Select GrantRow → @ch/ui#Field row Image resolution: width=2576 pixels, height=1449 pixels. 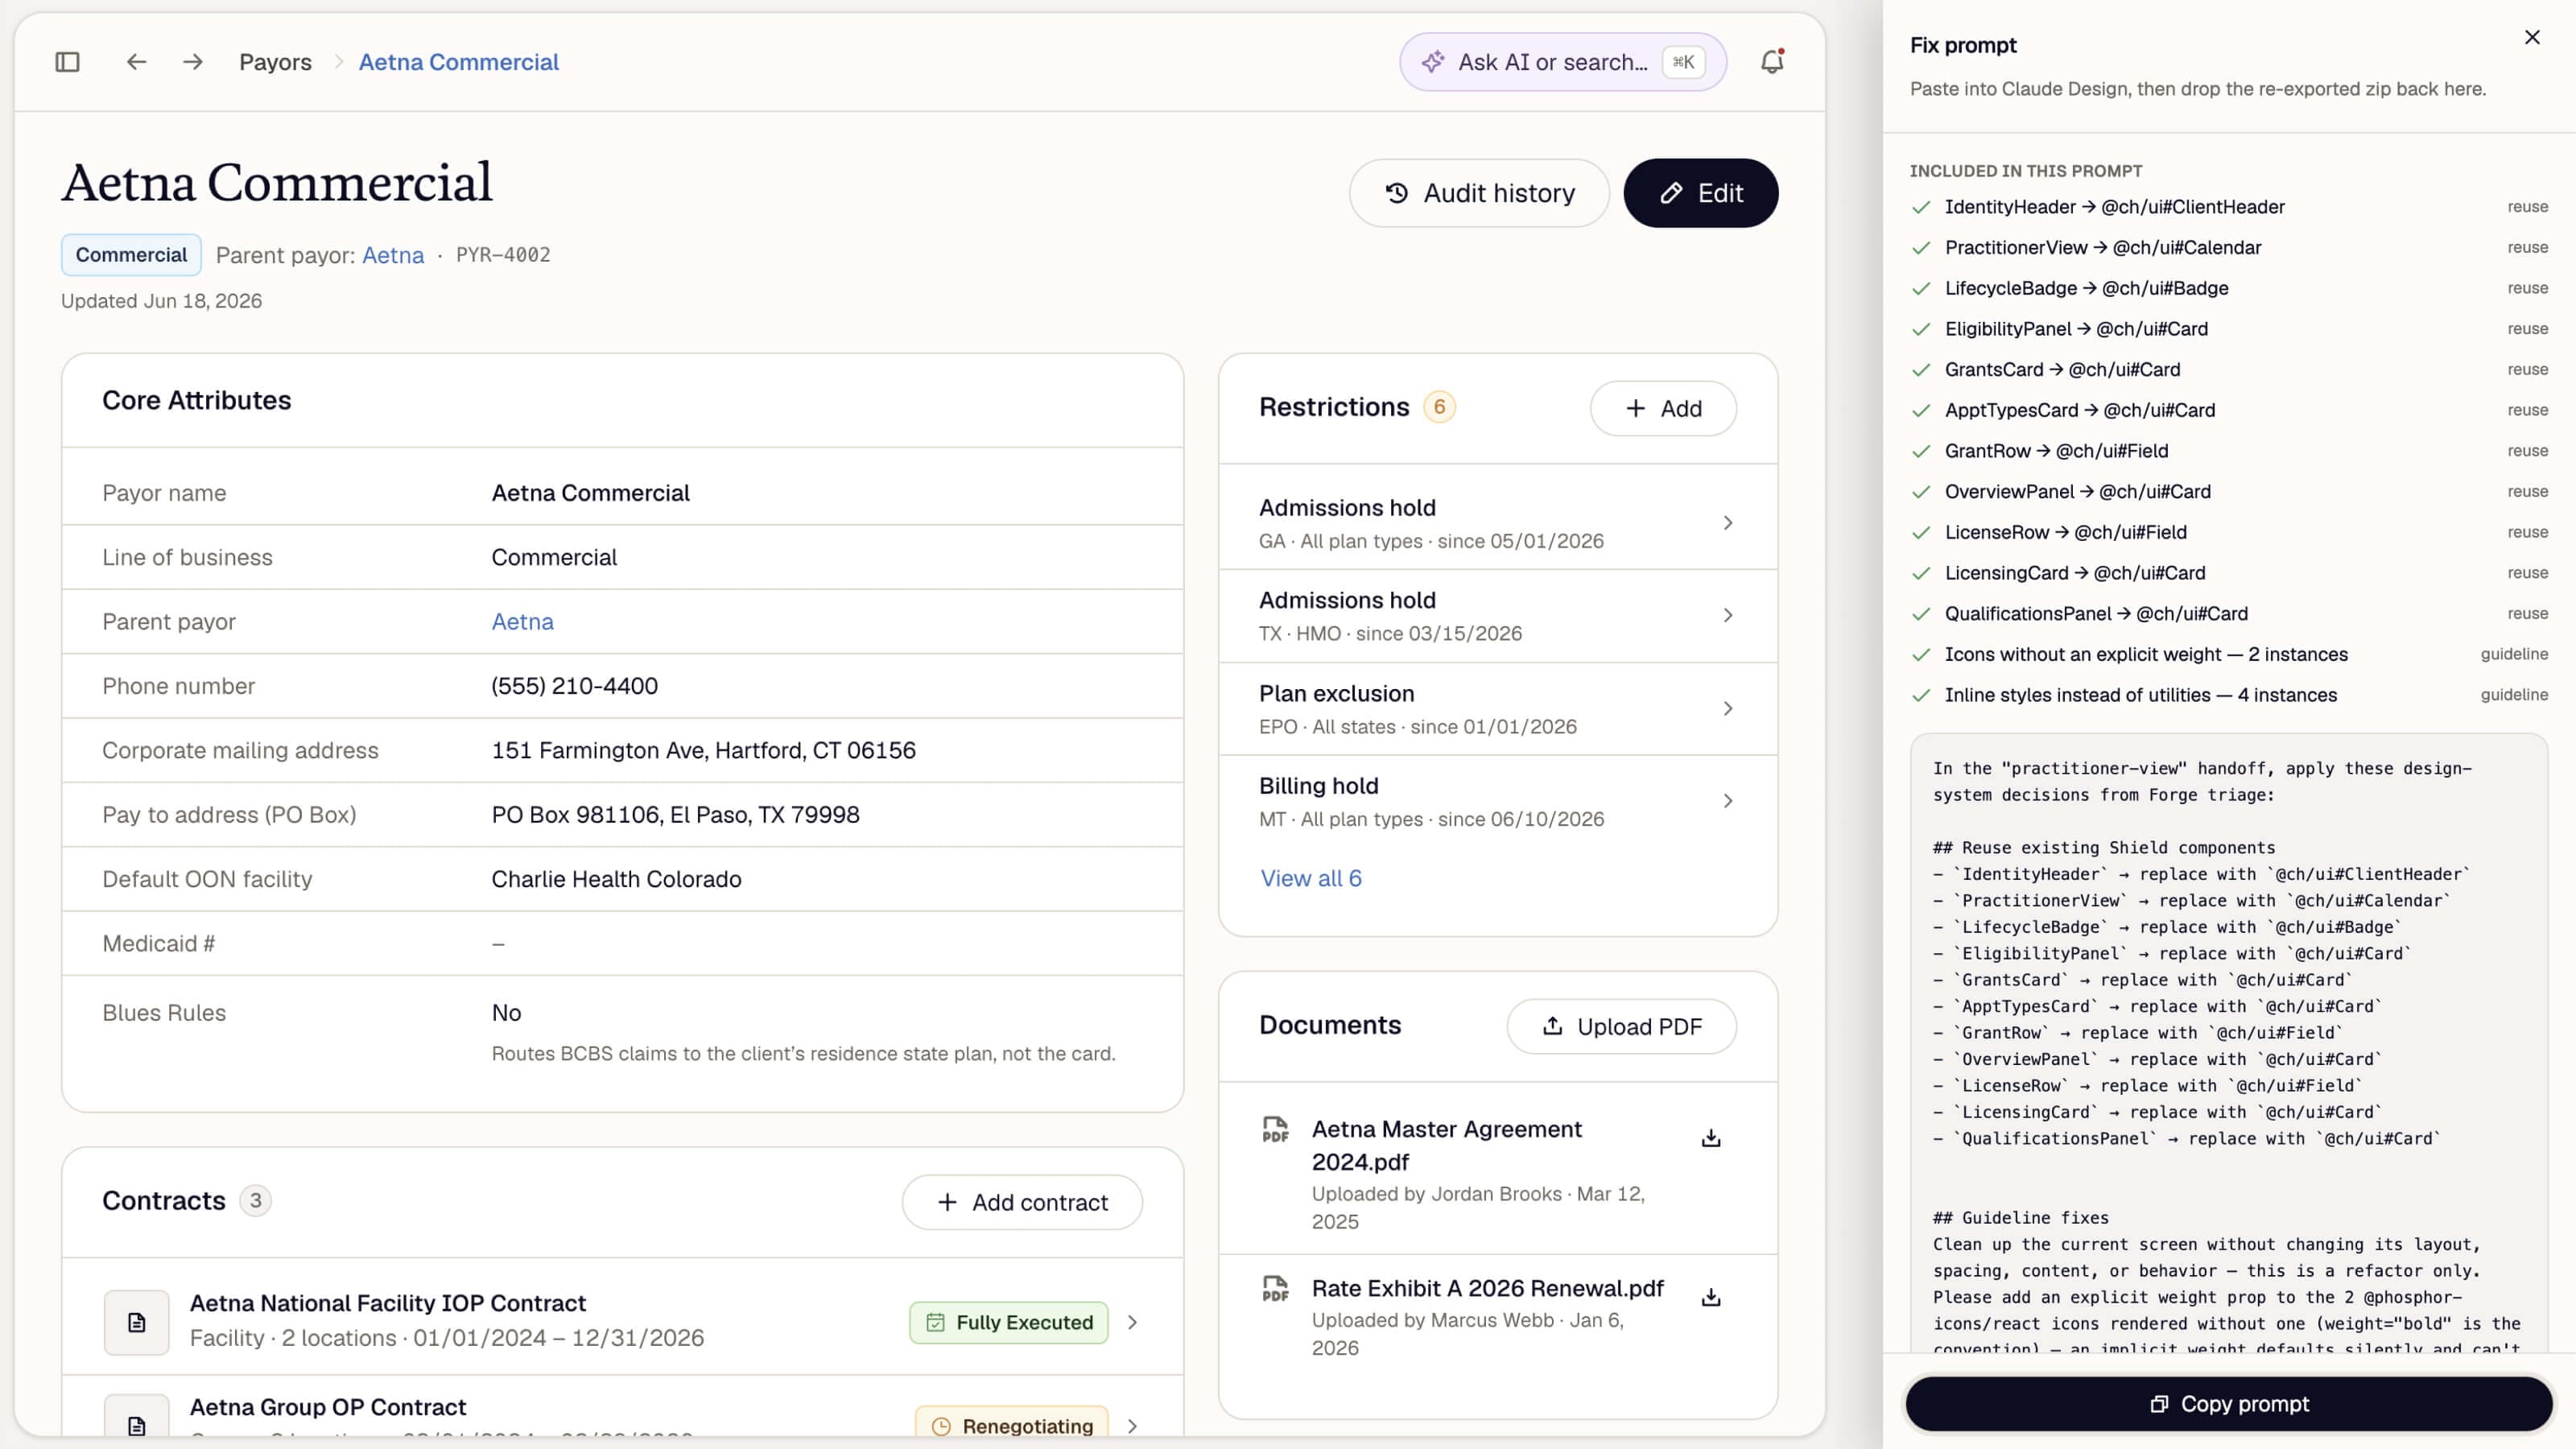coord(2229,451)
